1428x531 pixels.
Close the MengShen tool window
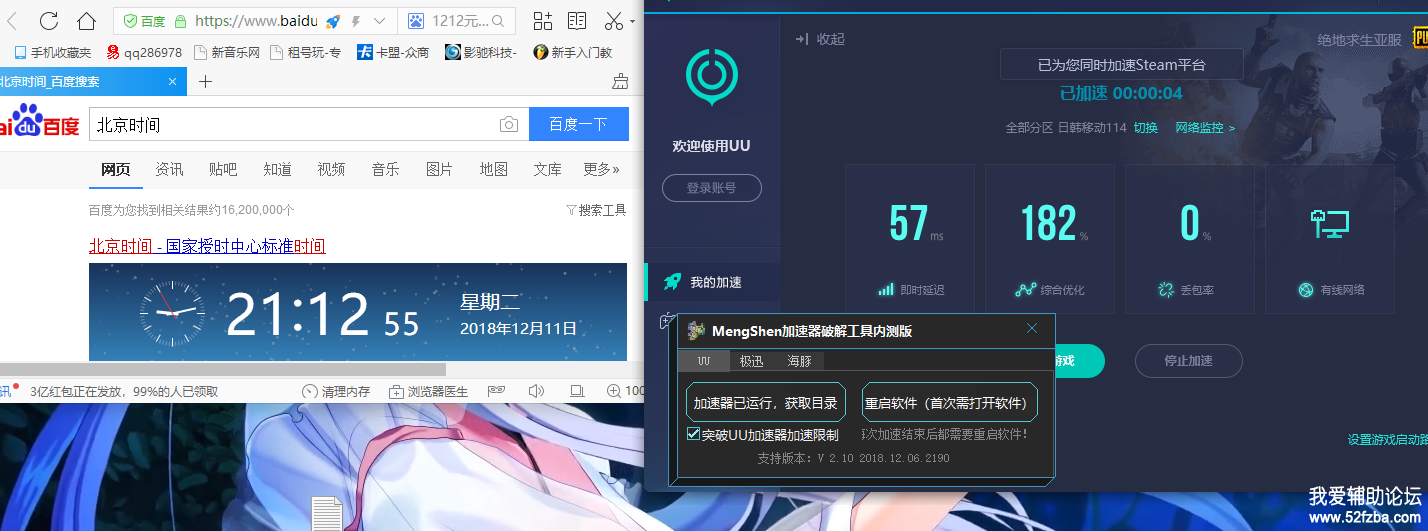click(x=1032, y=329)
